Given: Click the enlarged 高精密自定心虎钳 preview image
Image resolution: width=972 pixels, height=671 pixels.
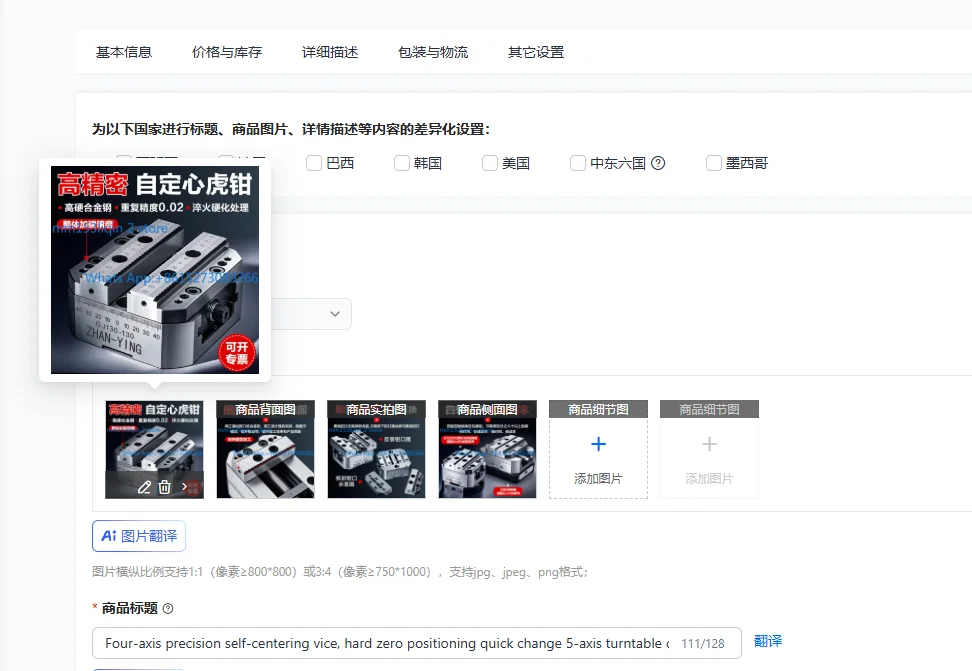Looking at the screenshot, I should pyautogui.click(x=155, y=270).
